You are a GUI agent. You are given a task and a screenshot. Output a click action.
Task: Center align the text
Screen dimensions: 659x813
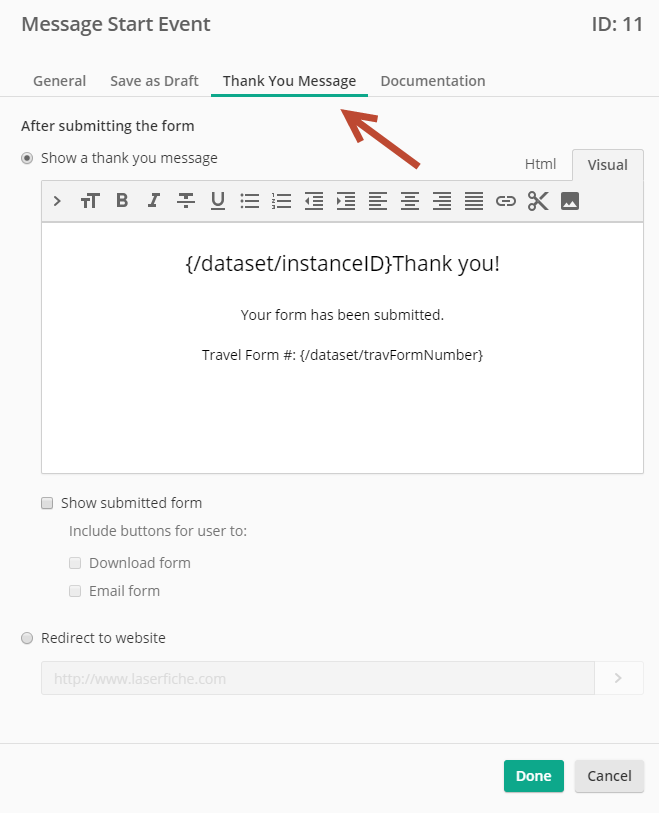410,201
